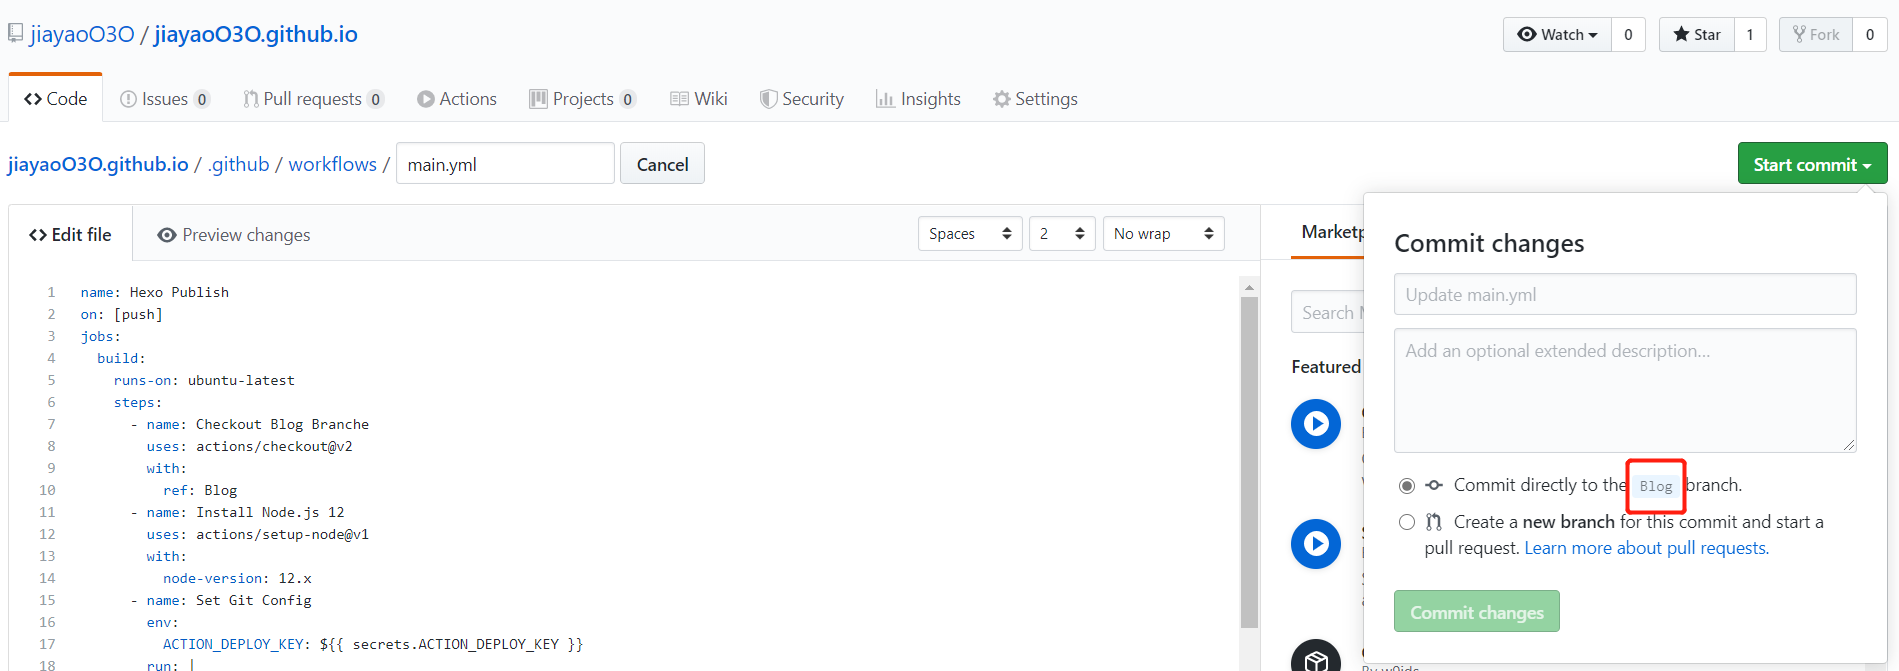Click the editor vertical scrollbar thumb

click(x=1249, y=462)
